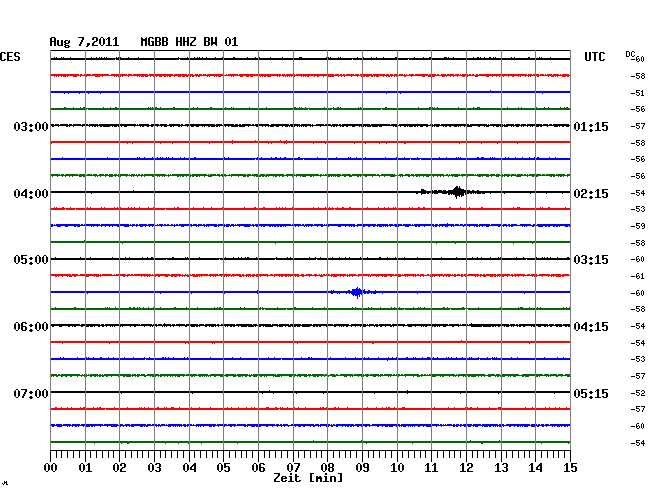
Task: Pick the black seismic event on 04:00 trace
Action: click(452, 192)
